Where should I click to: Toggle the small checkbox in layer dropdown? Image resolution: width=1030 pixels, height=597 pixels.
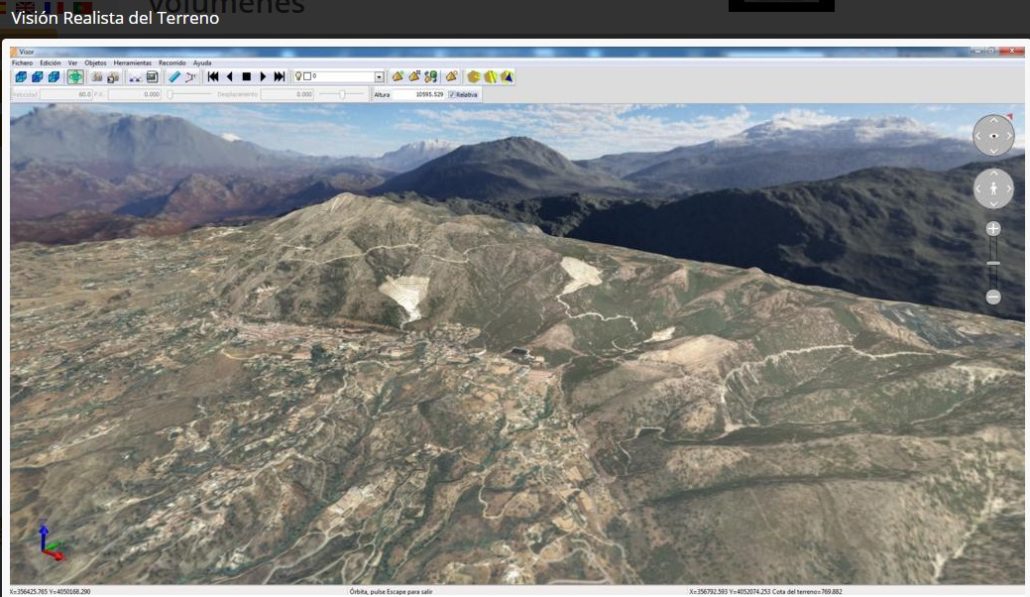pyautogui.click(x=308, y=77)
